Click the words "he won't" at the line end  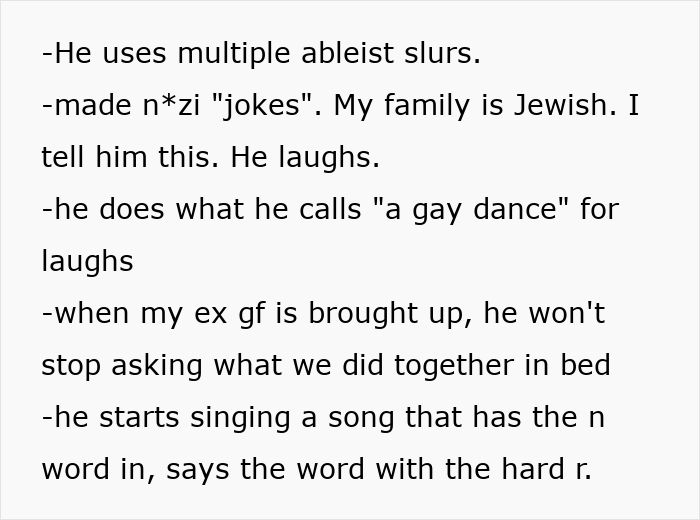544,312
